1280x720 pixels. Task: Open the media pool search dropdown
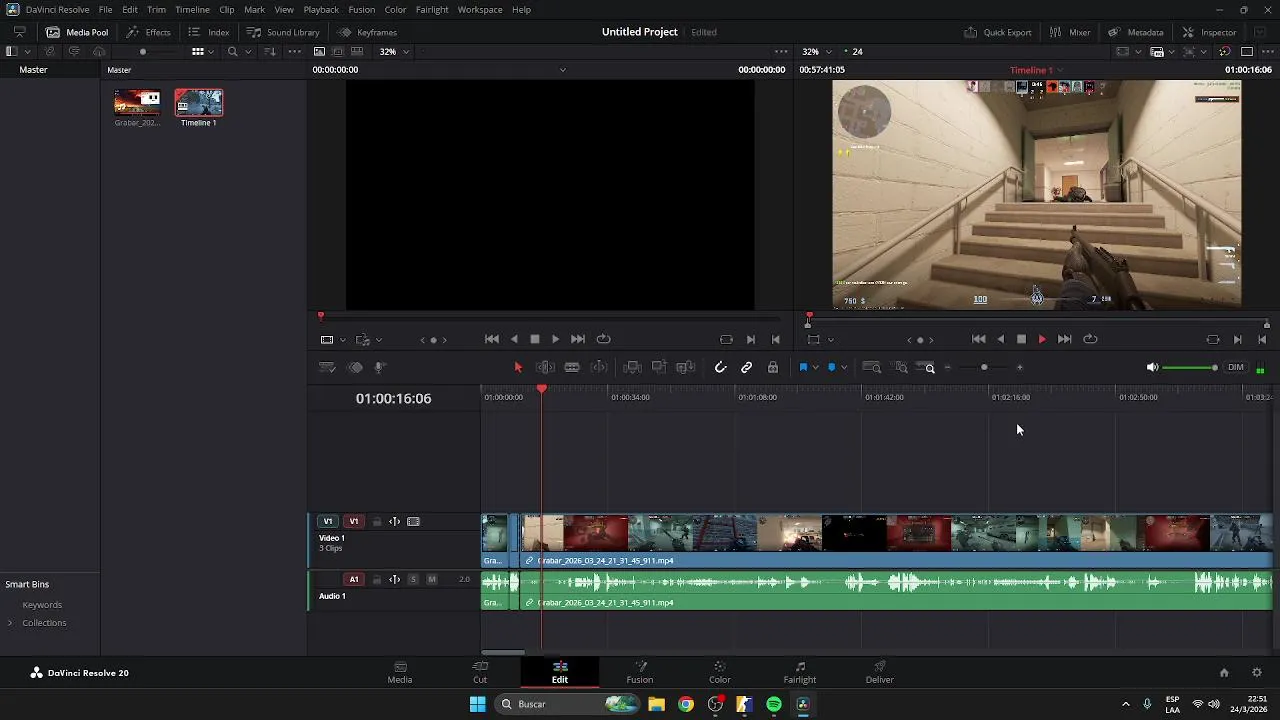coord(247,52)
